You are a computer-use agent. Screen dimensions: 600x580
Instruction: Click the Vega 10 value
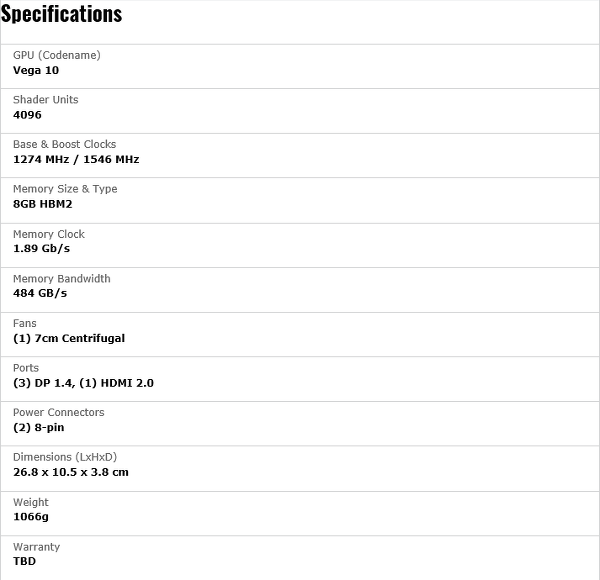tap(36, 70)
